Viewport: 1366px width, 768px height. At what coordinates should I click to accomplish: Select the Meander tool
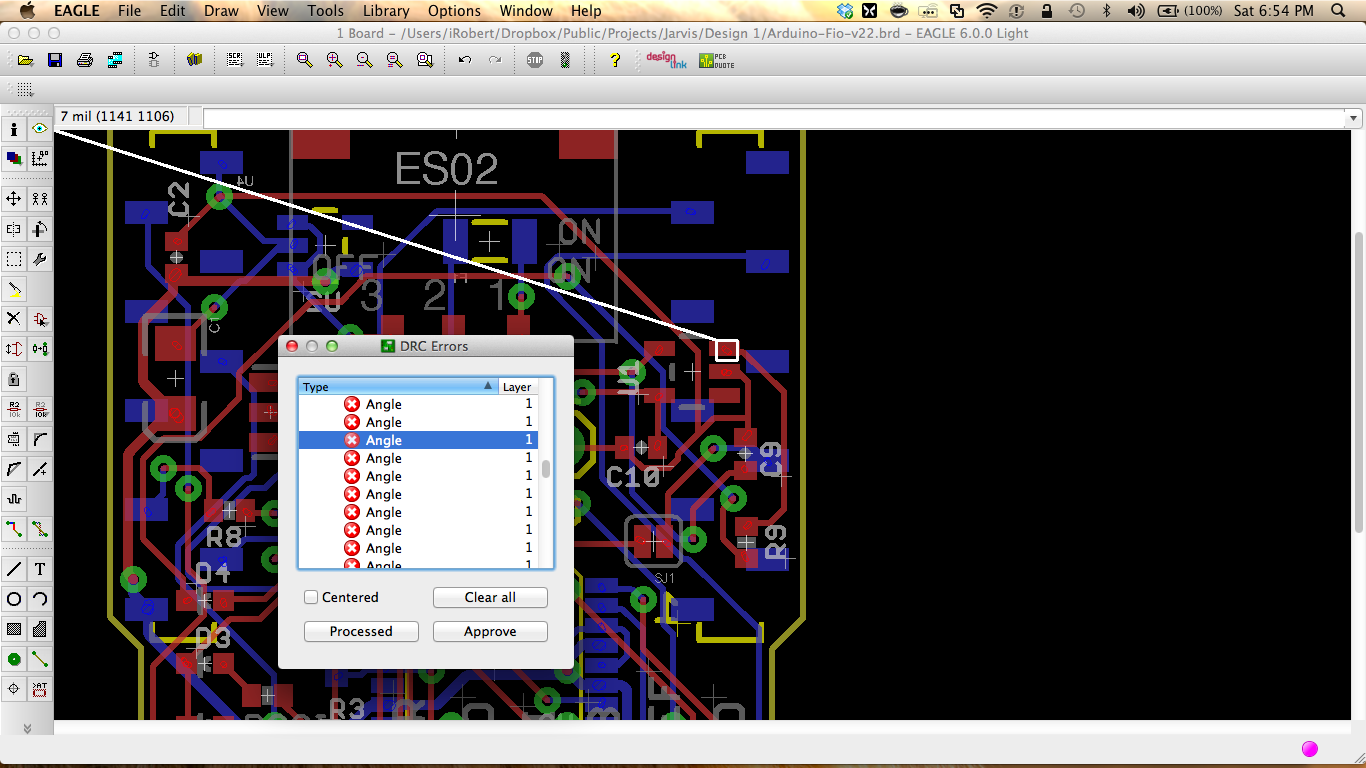[14, 499]
